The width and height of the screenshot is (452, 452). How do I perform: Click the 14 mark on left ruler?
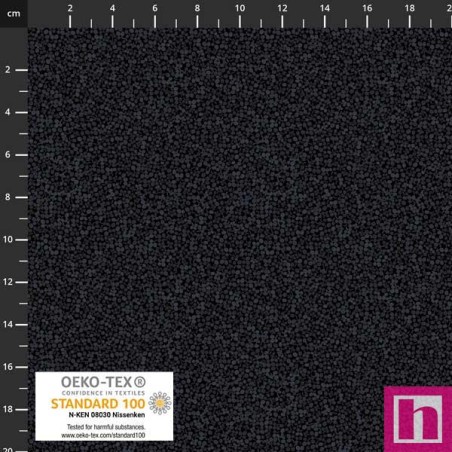[8, 324]
